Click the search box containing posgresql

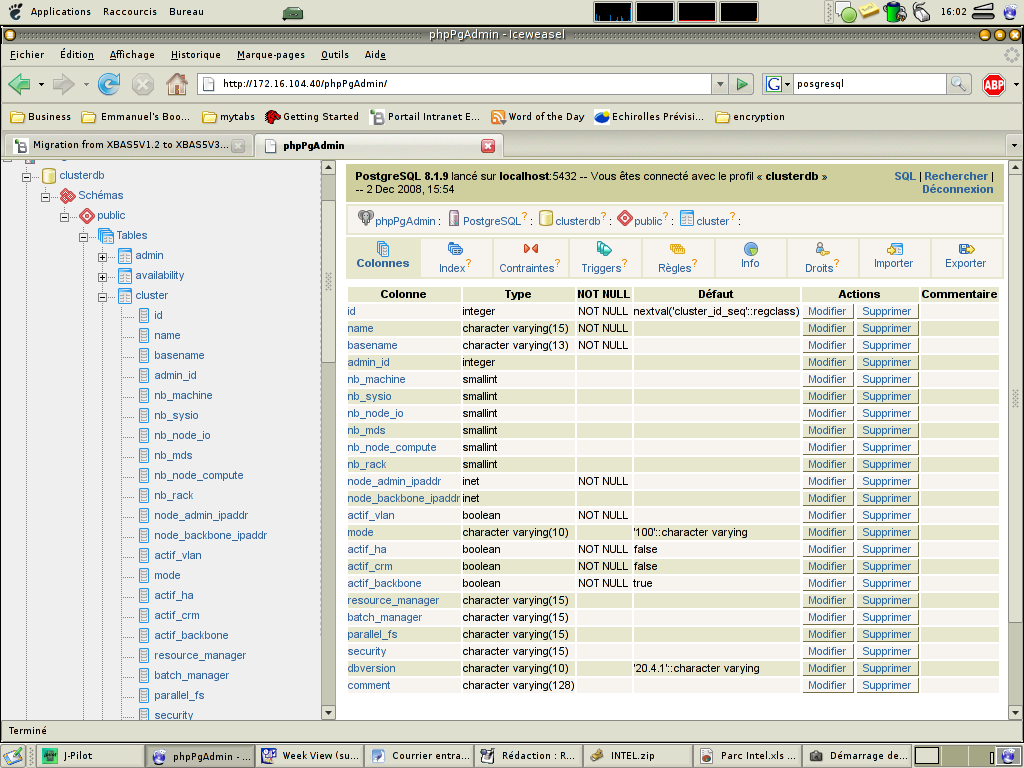coord(868,85)
